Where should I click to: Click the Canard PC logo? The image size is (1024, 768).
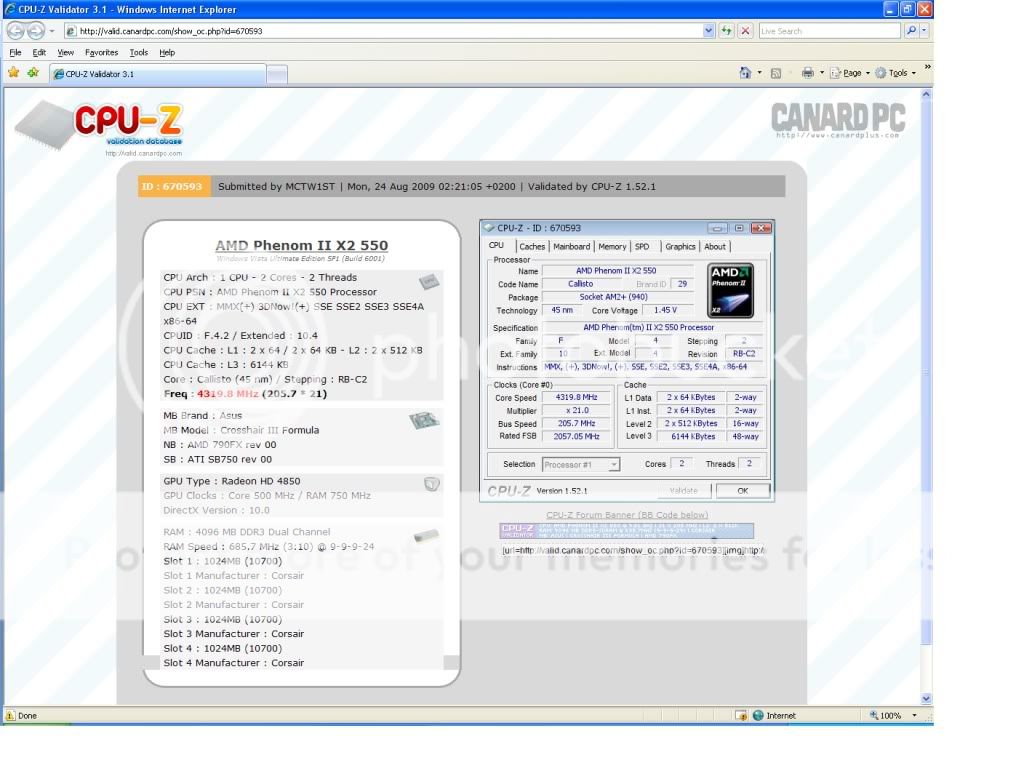click(x=838, y=120)
